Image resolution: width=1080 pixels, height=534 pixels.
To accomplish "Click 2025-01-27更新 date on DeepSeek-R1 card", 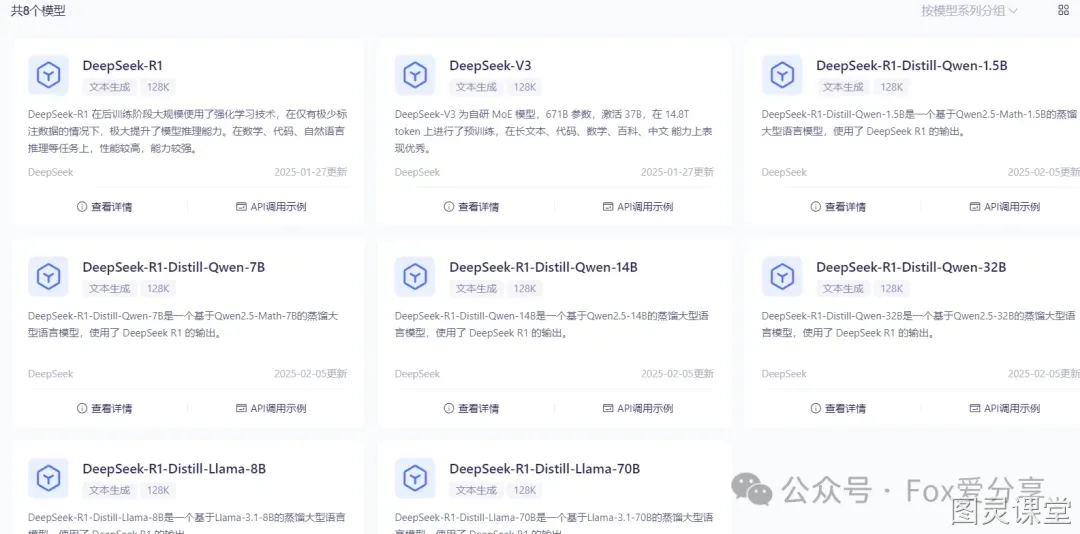I will click(x=311, y=172).
